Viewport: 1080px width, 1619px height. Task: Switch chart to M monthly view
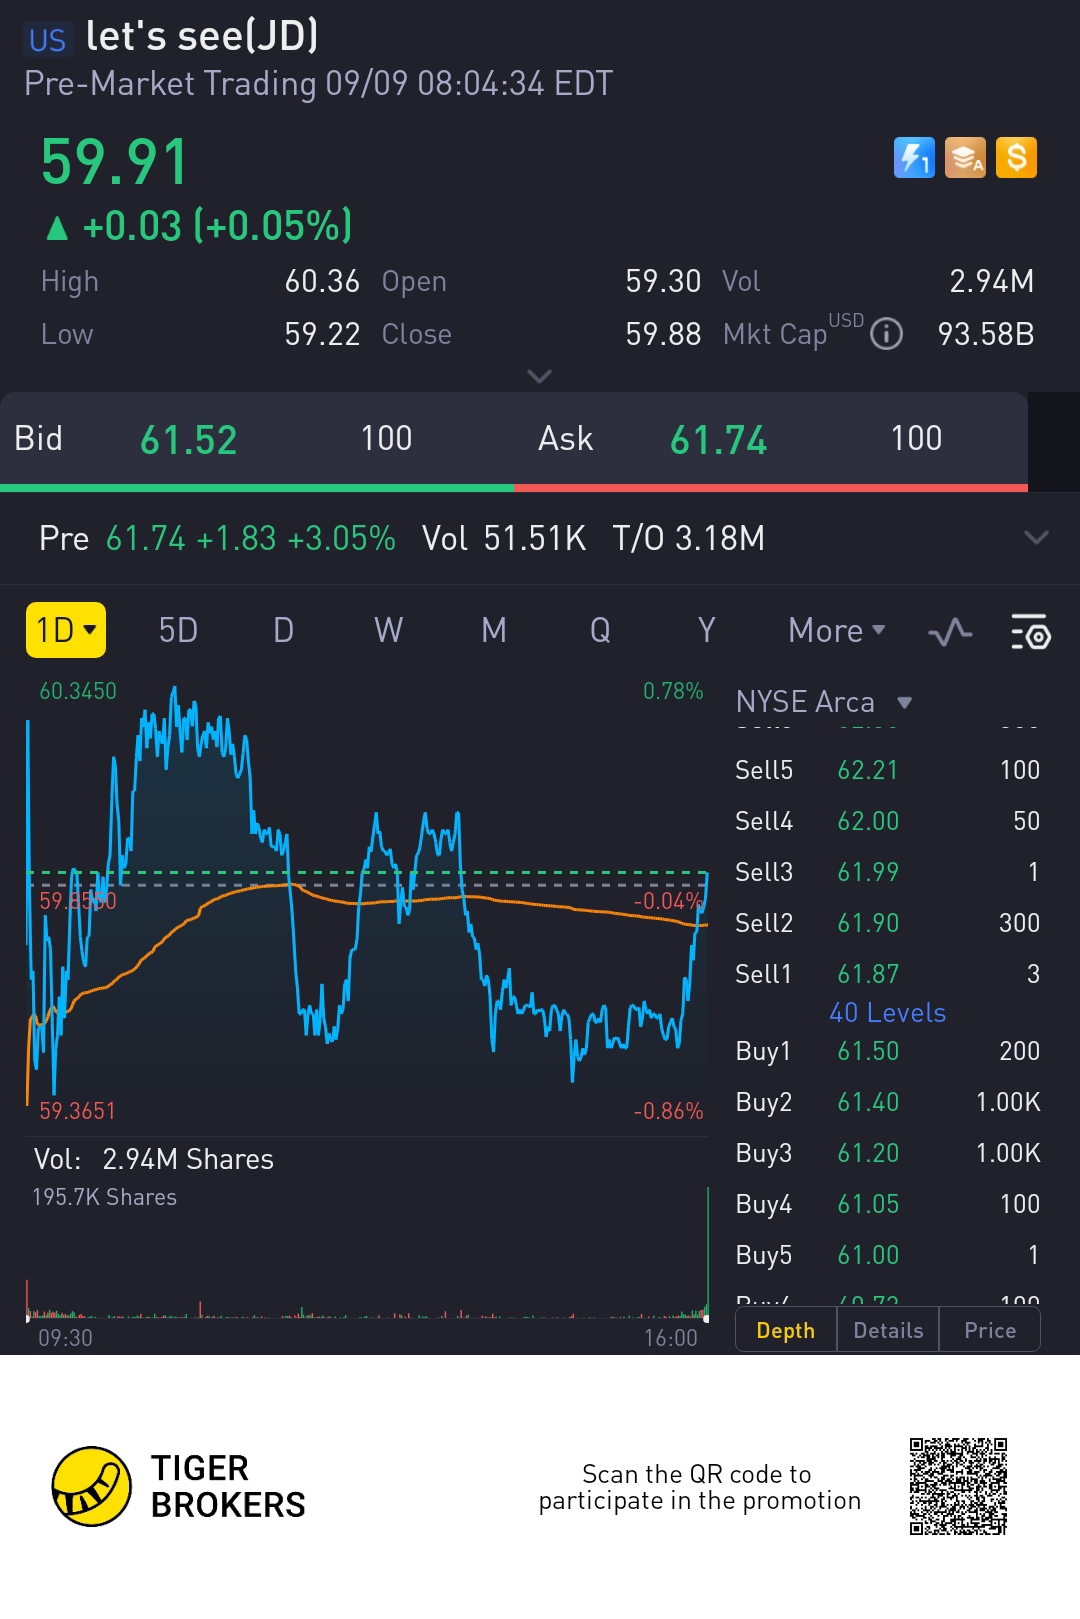[494, 631]
